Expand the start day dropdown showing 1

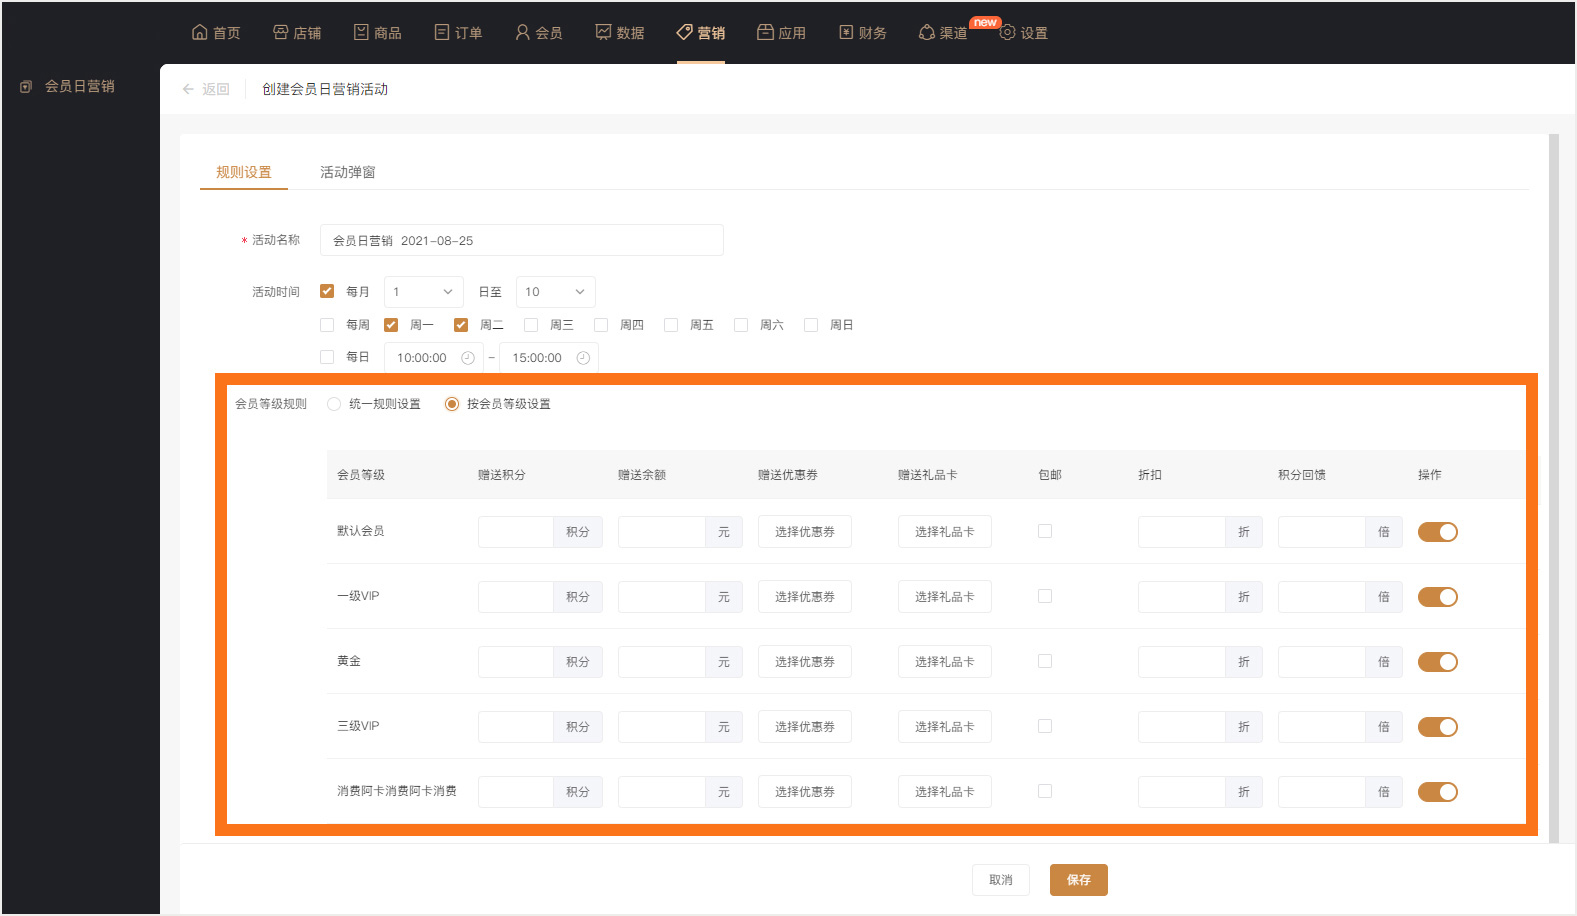coord(423,292)
